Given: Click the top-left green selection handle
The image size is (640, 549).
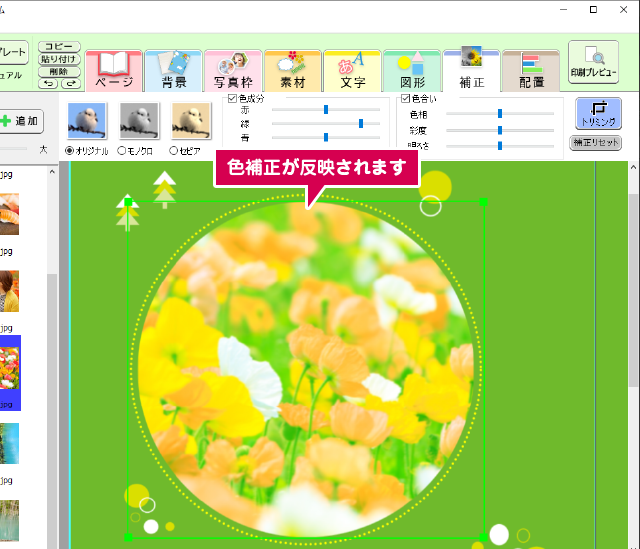Looking at the screenshot, I should coord(128,202).
